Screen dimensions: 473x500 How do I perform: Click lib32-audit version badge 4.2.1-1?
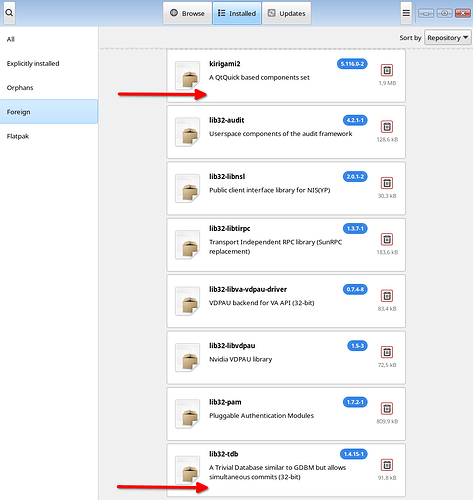tap(355, 120)
